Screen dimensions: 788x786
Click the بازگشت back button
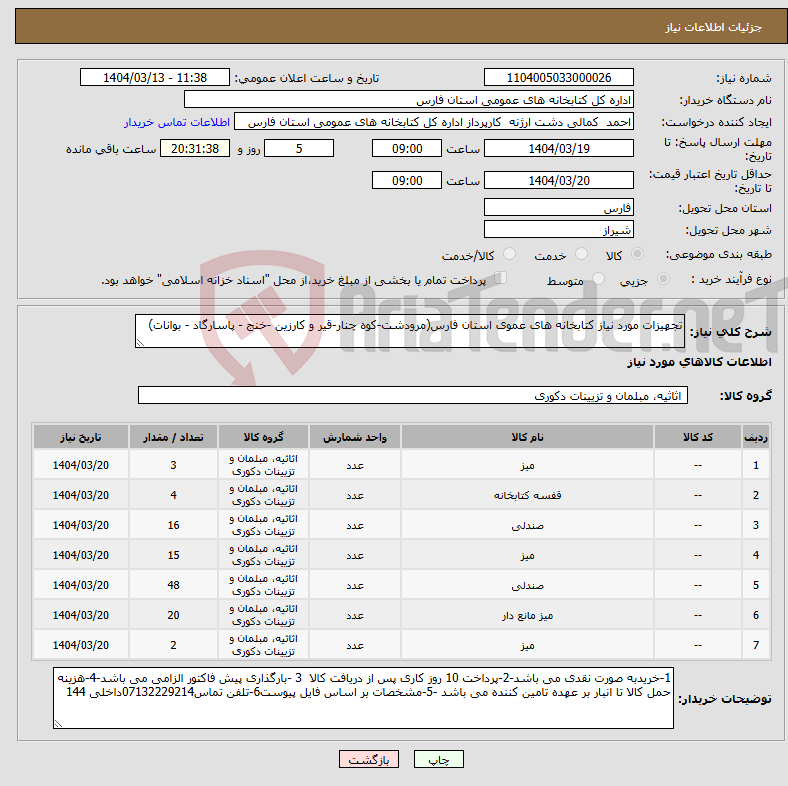(369, 759)
